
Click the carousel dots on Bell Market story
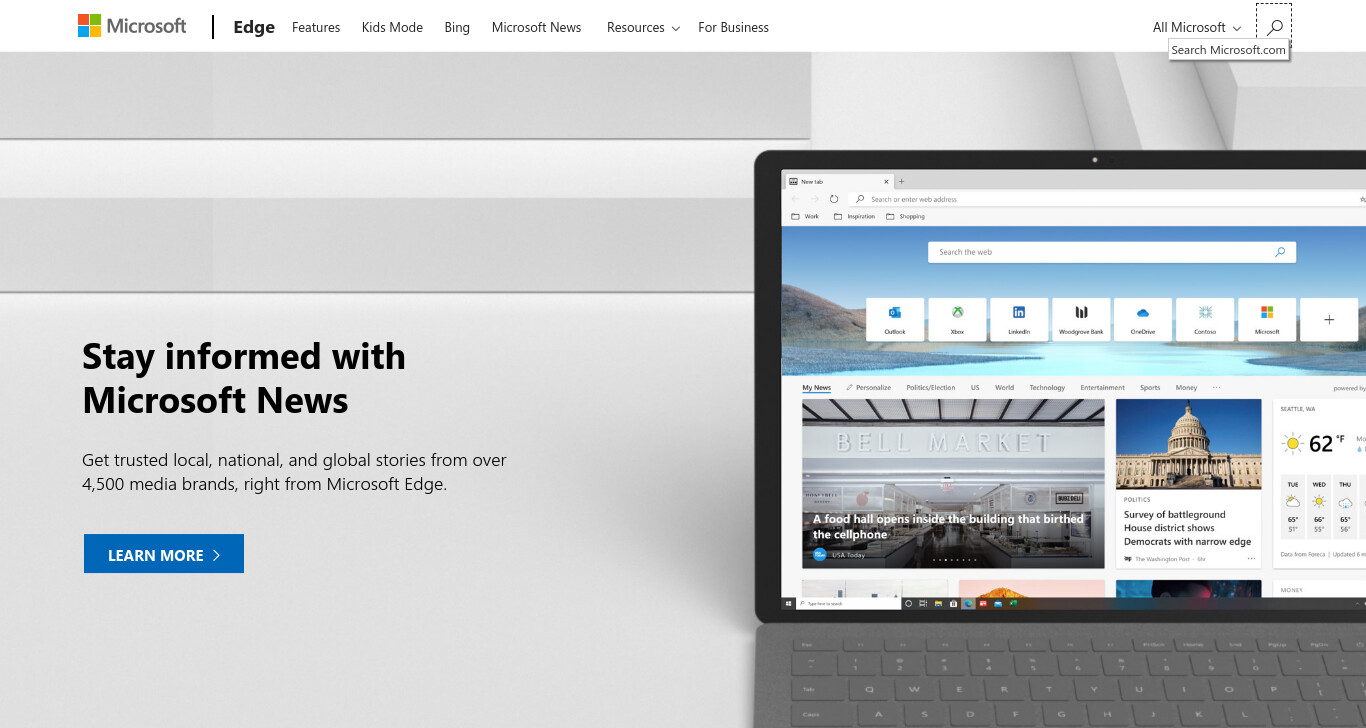953,560
